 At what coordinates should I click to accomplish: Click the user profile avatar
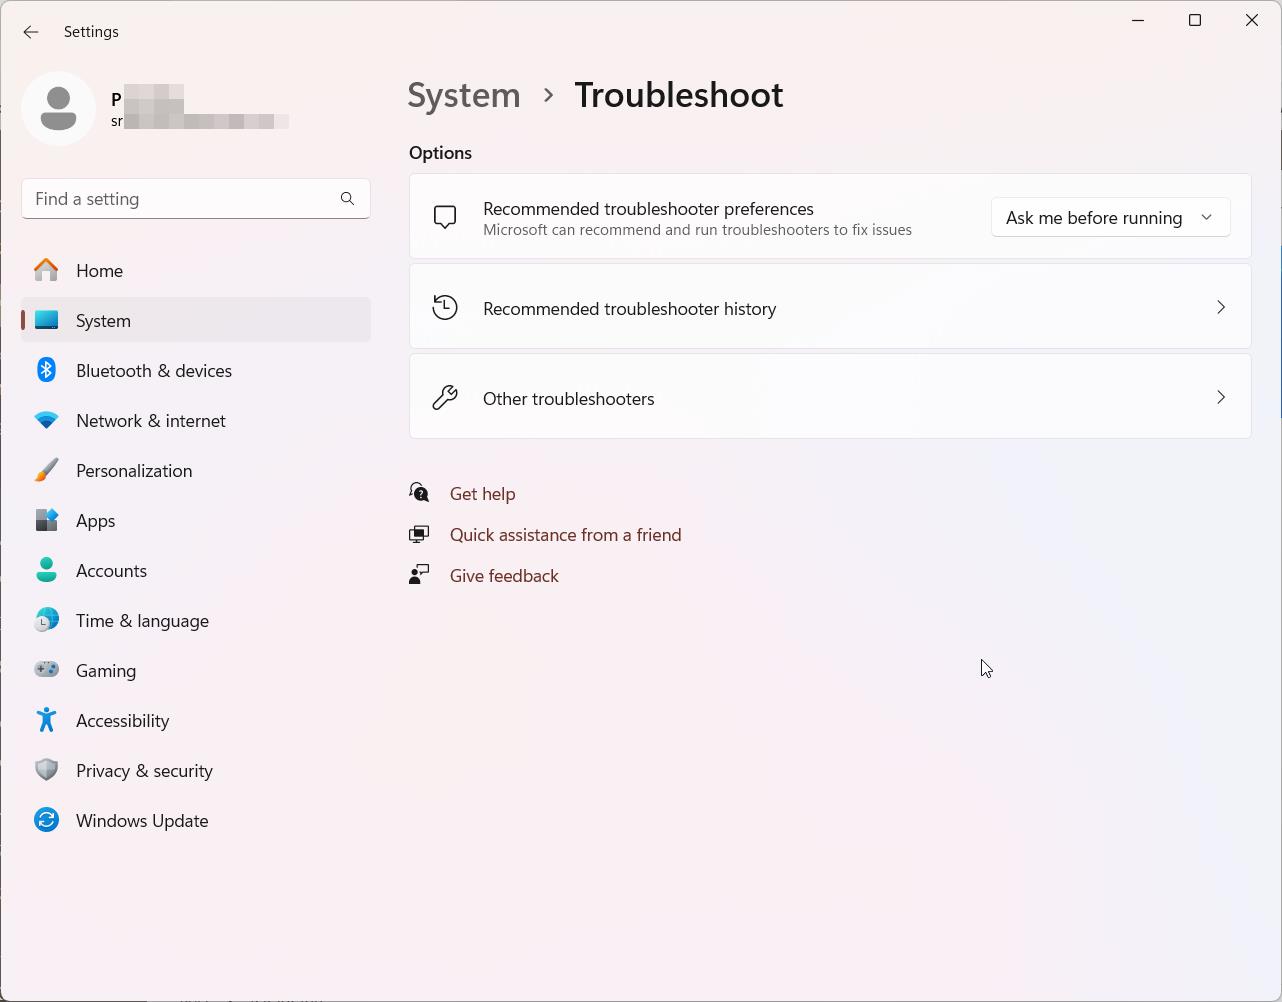pos(58,108)
